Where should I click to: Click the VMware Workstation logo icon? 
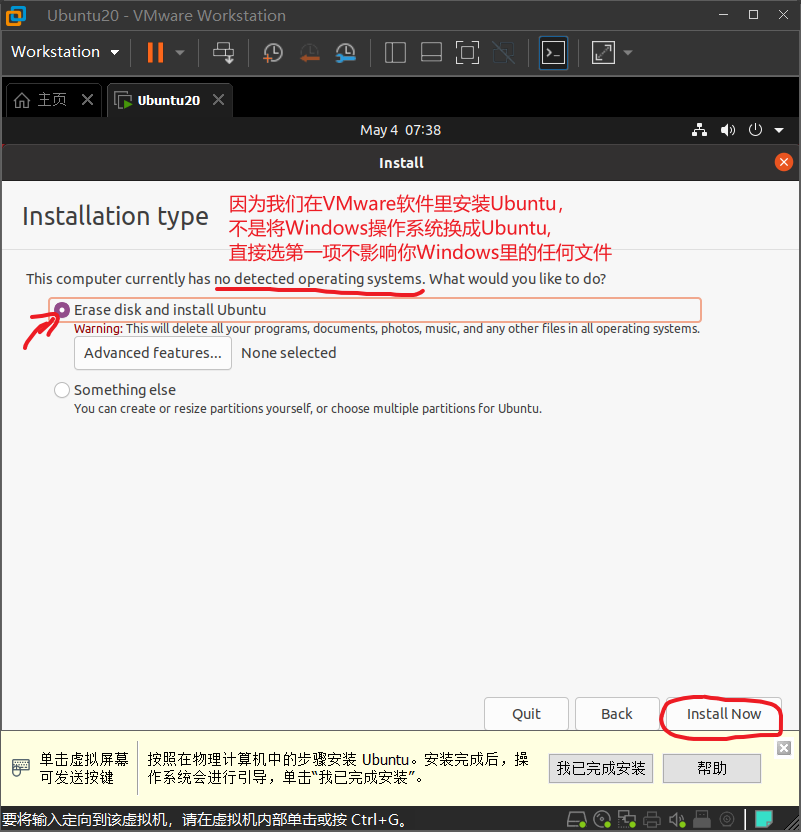pyautogui.click(x=16, y=15)
